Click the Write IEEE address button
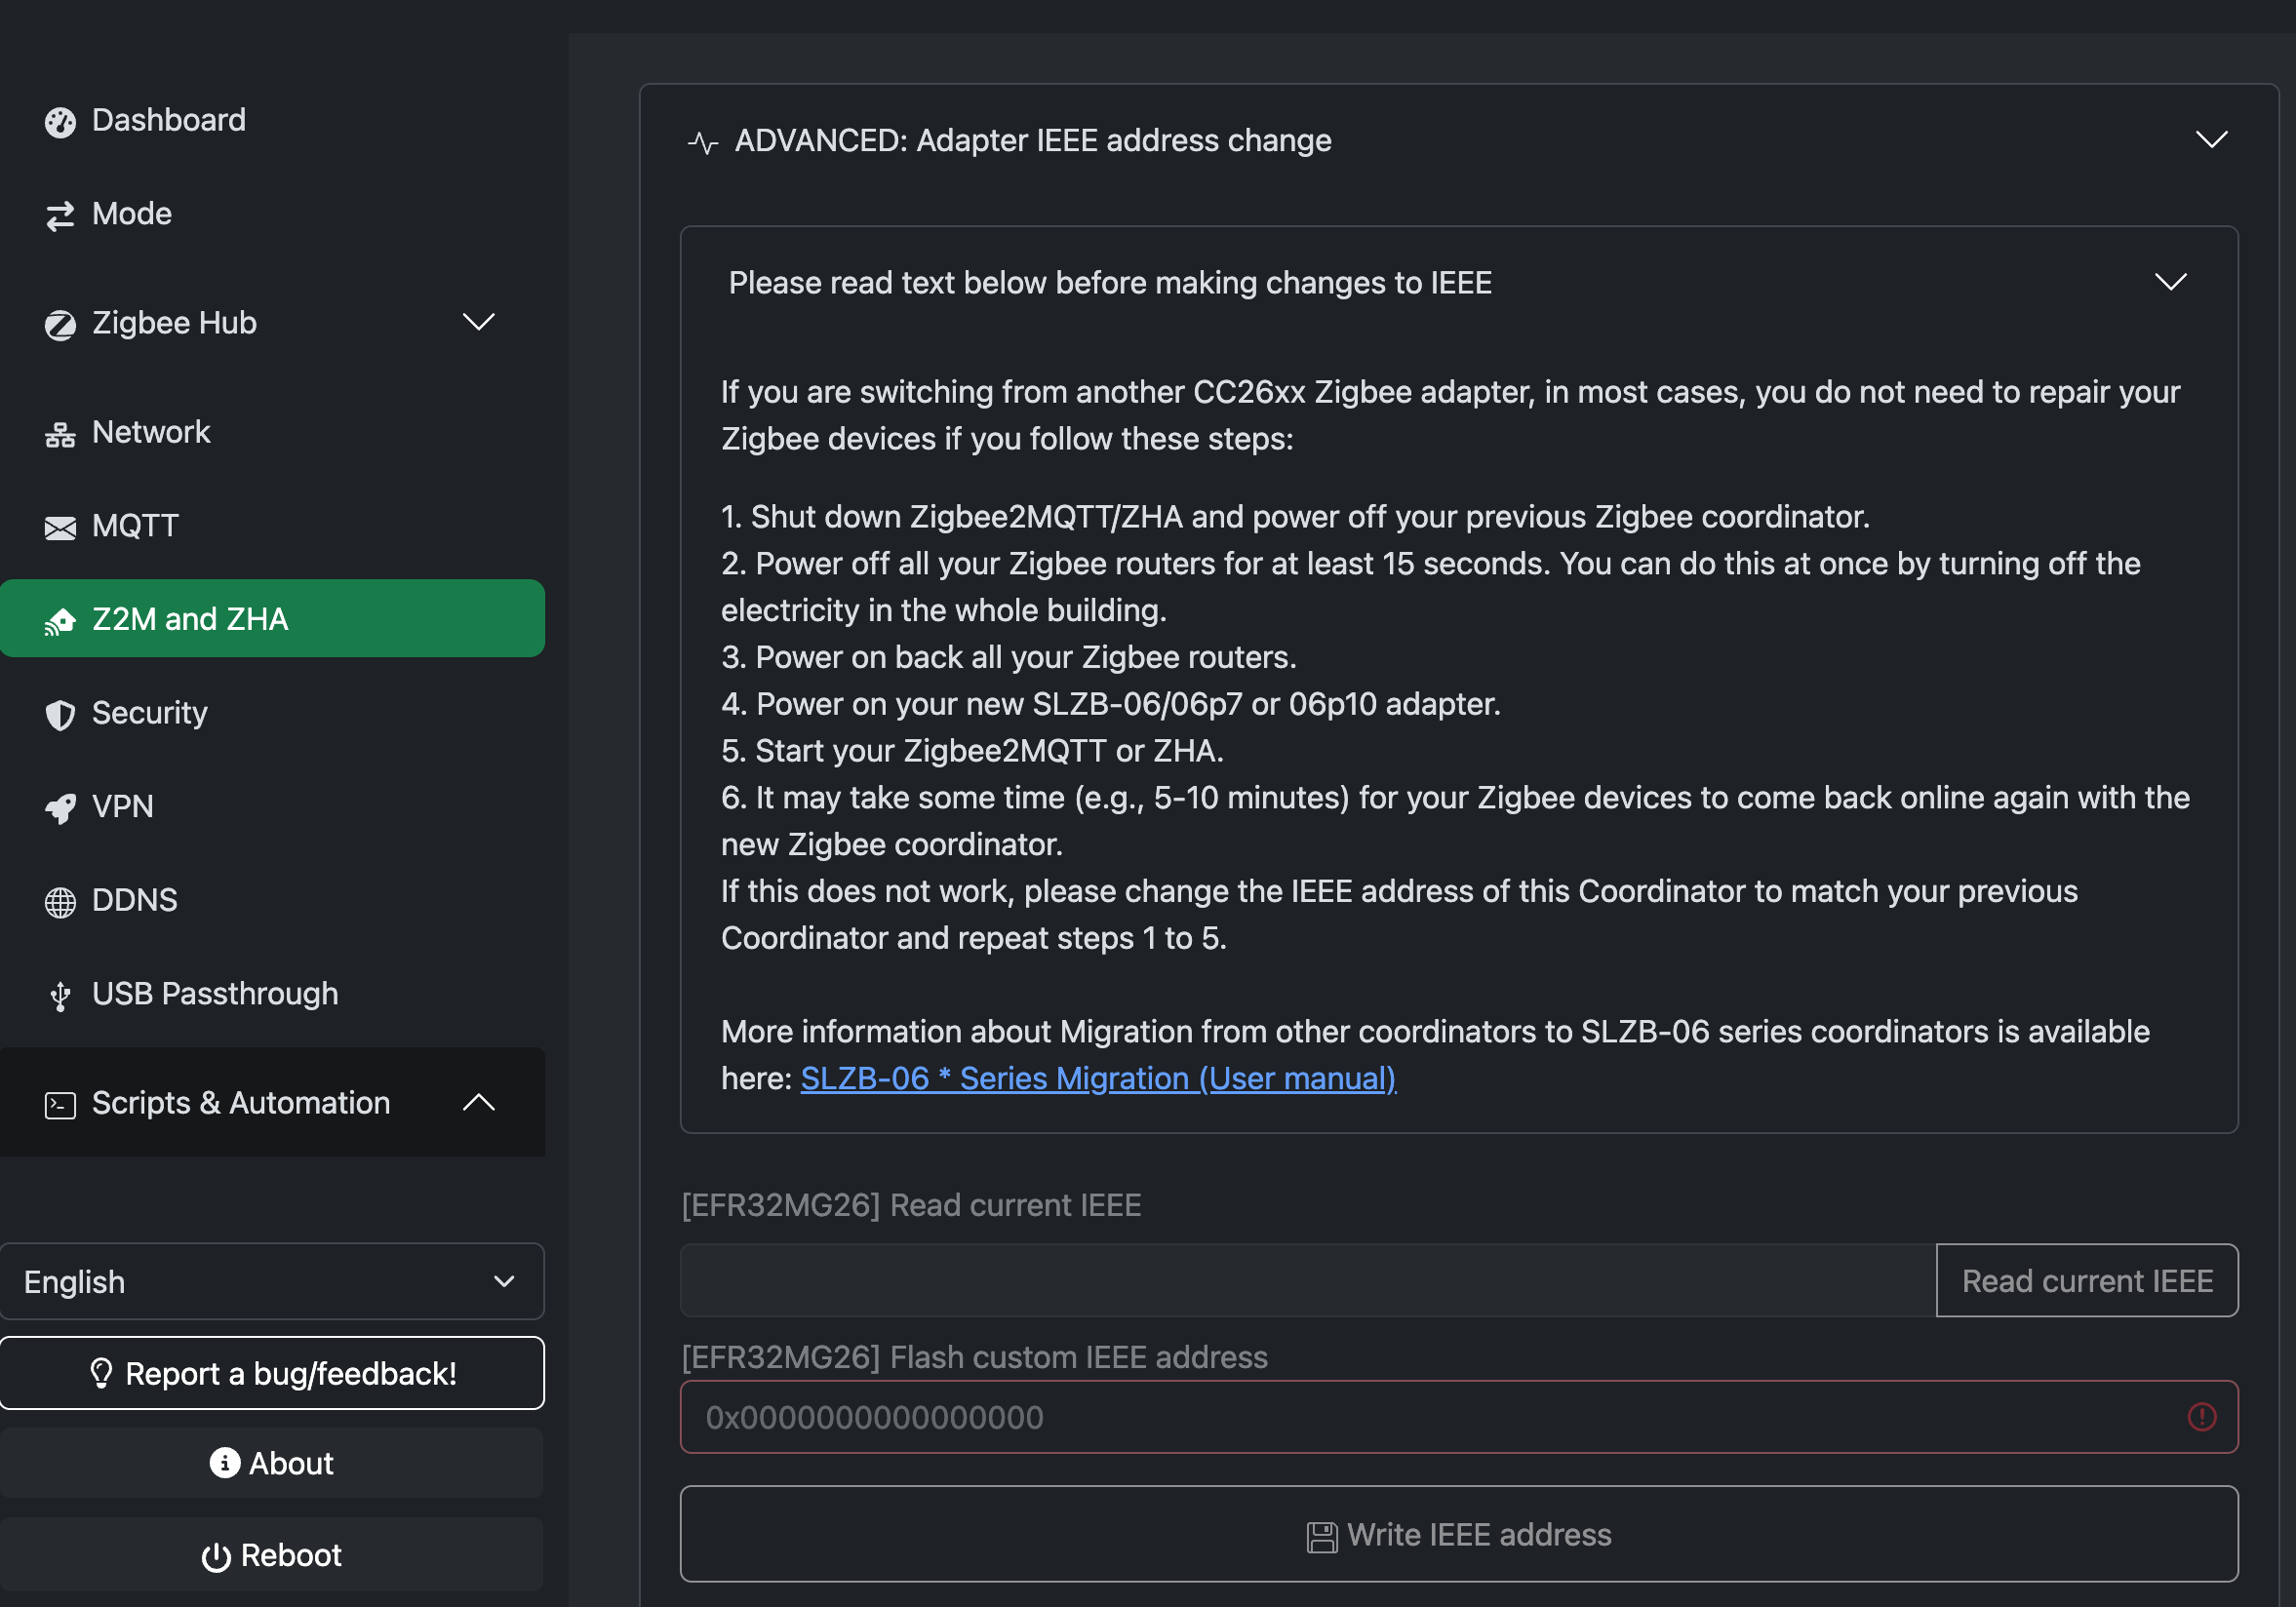This screenshot has width=2296, height=1607. pyautogui.click(x=1459, y=1534)
